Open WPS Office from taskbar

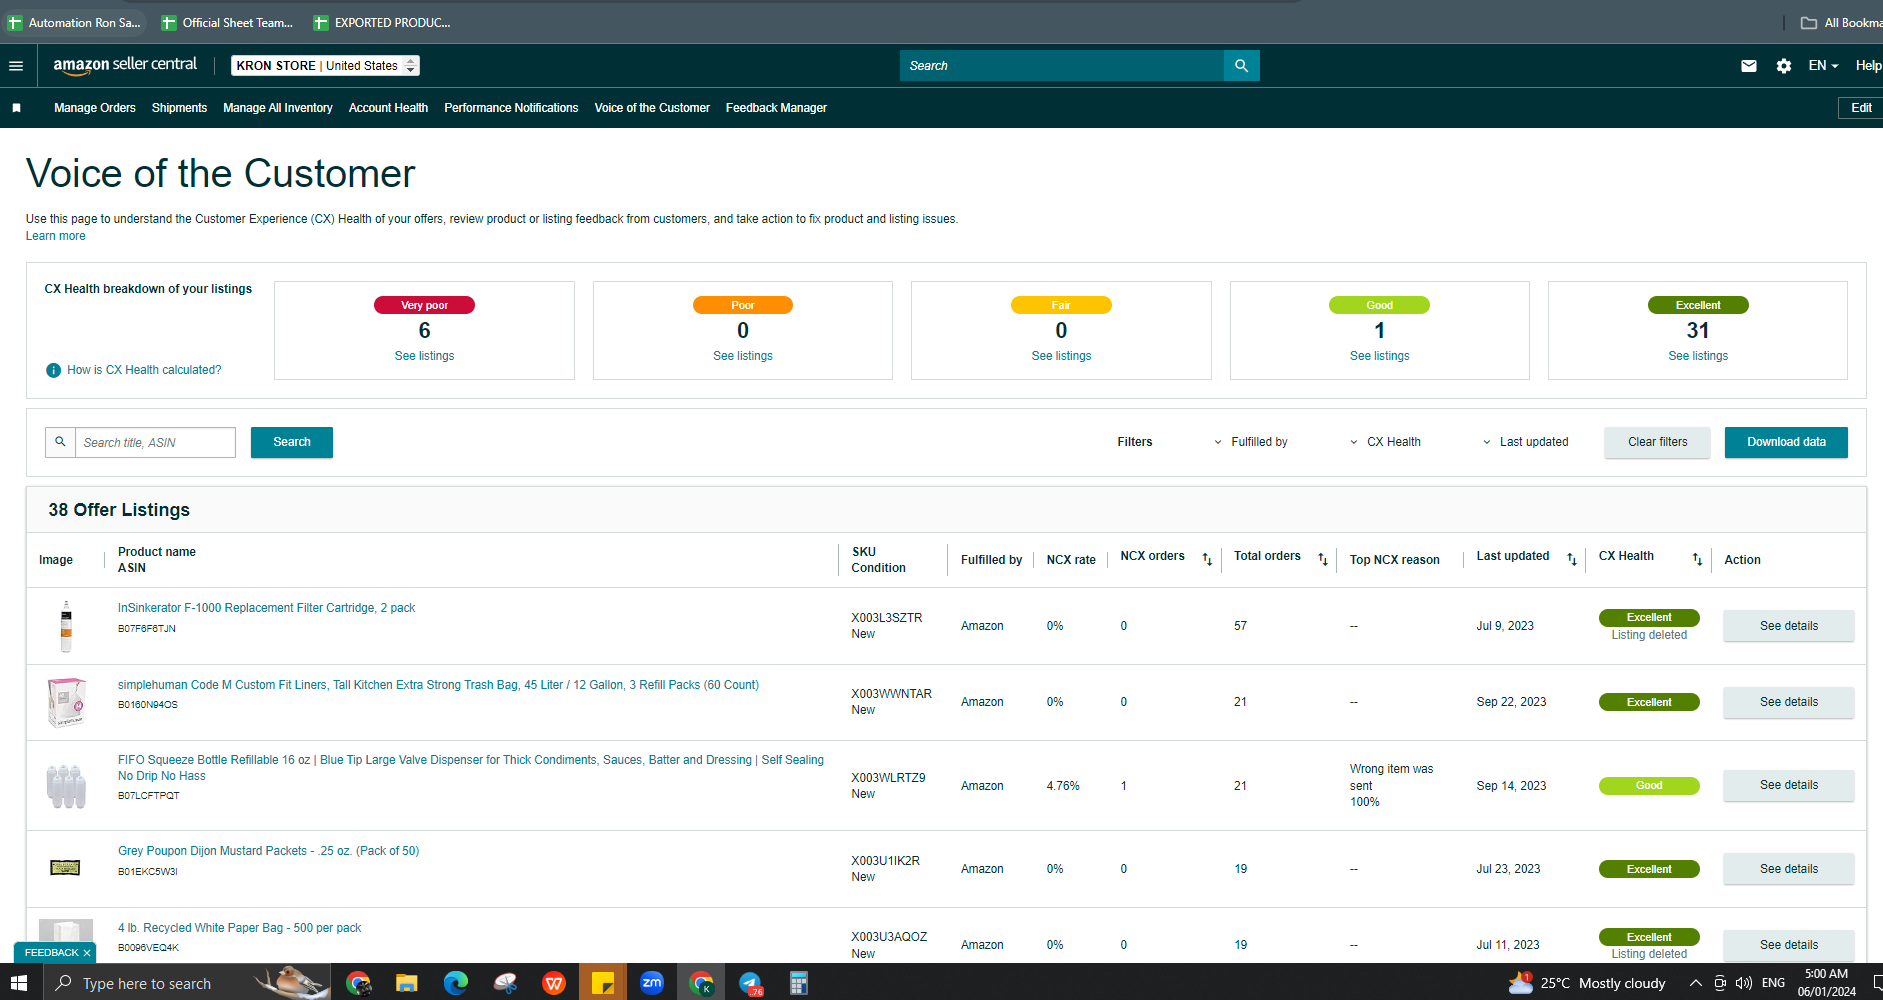pyautogui.click(x=554, y=983)
